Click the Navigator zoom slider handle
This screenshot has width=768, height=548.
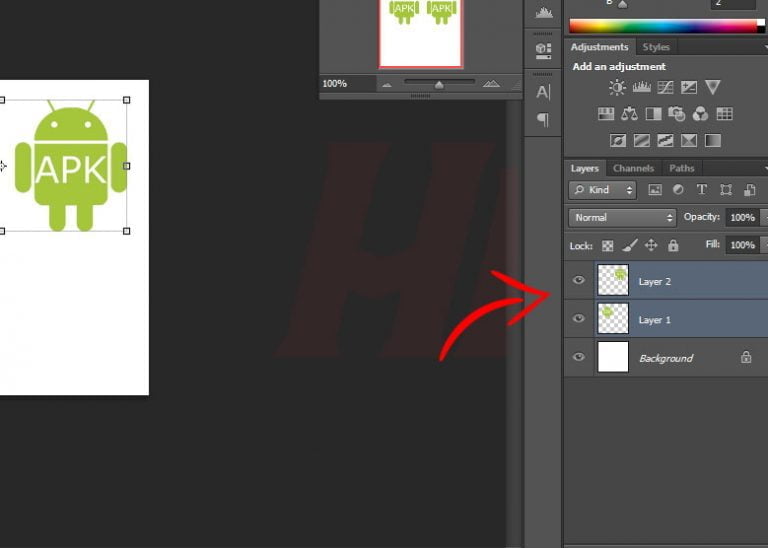point(439,85)
